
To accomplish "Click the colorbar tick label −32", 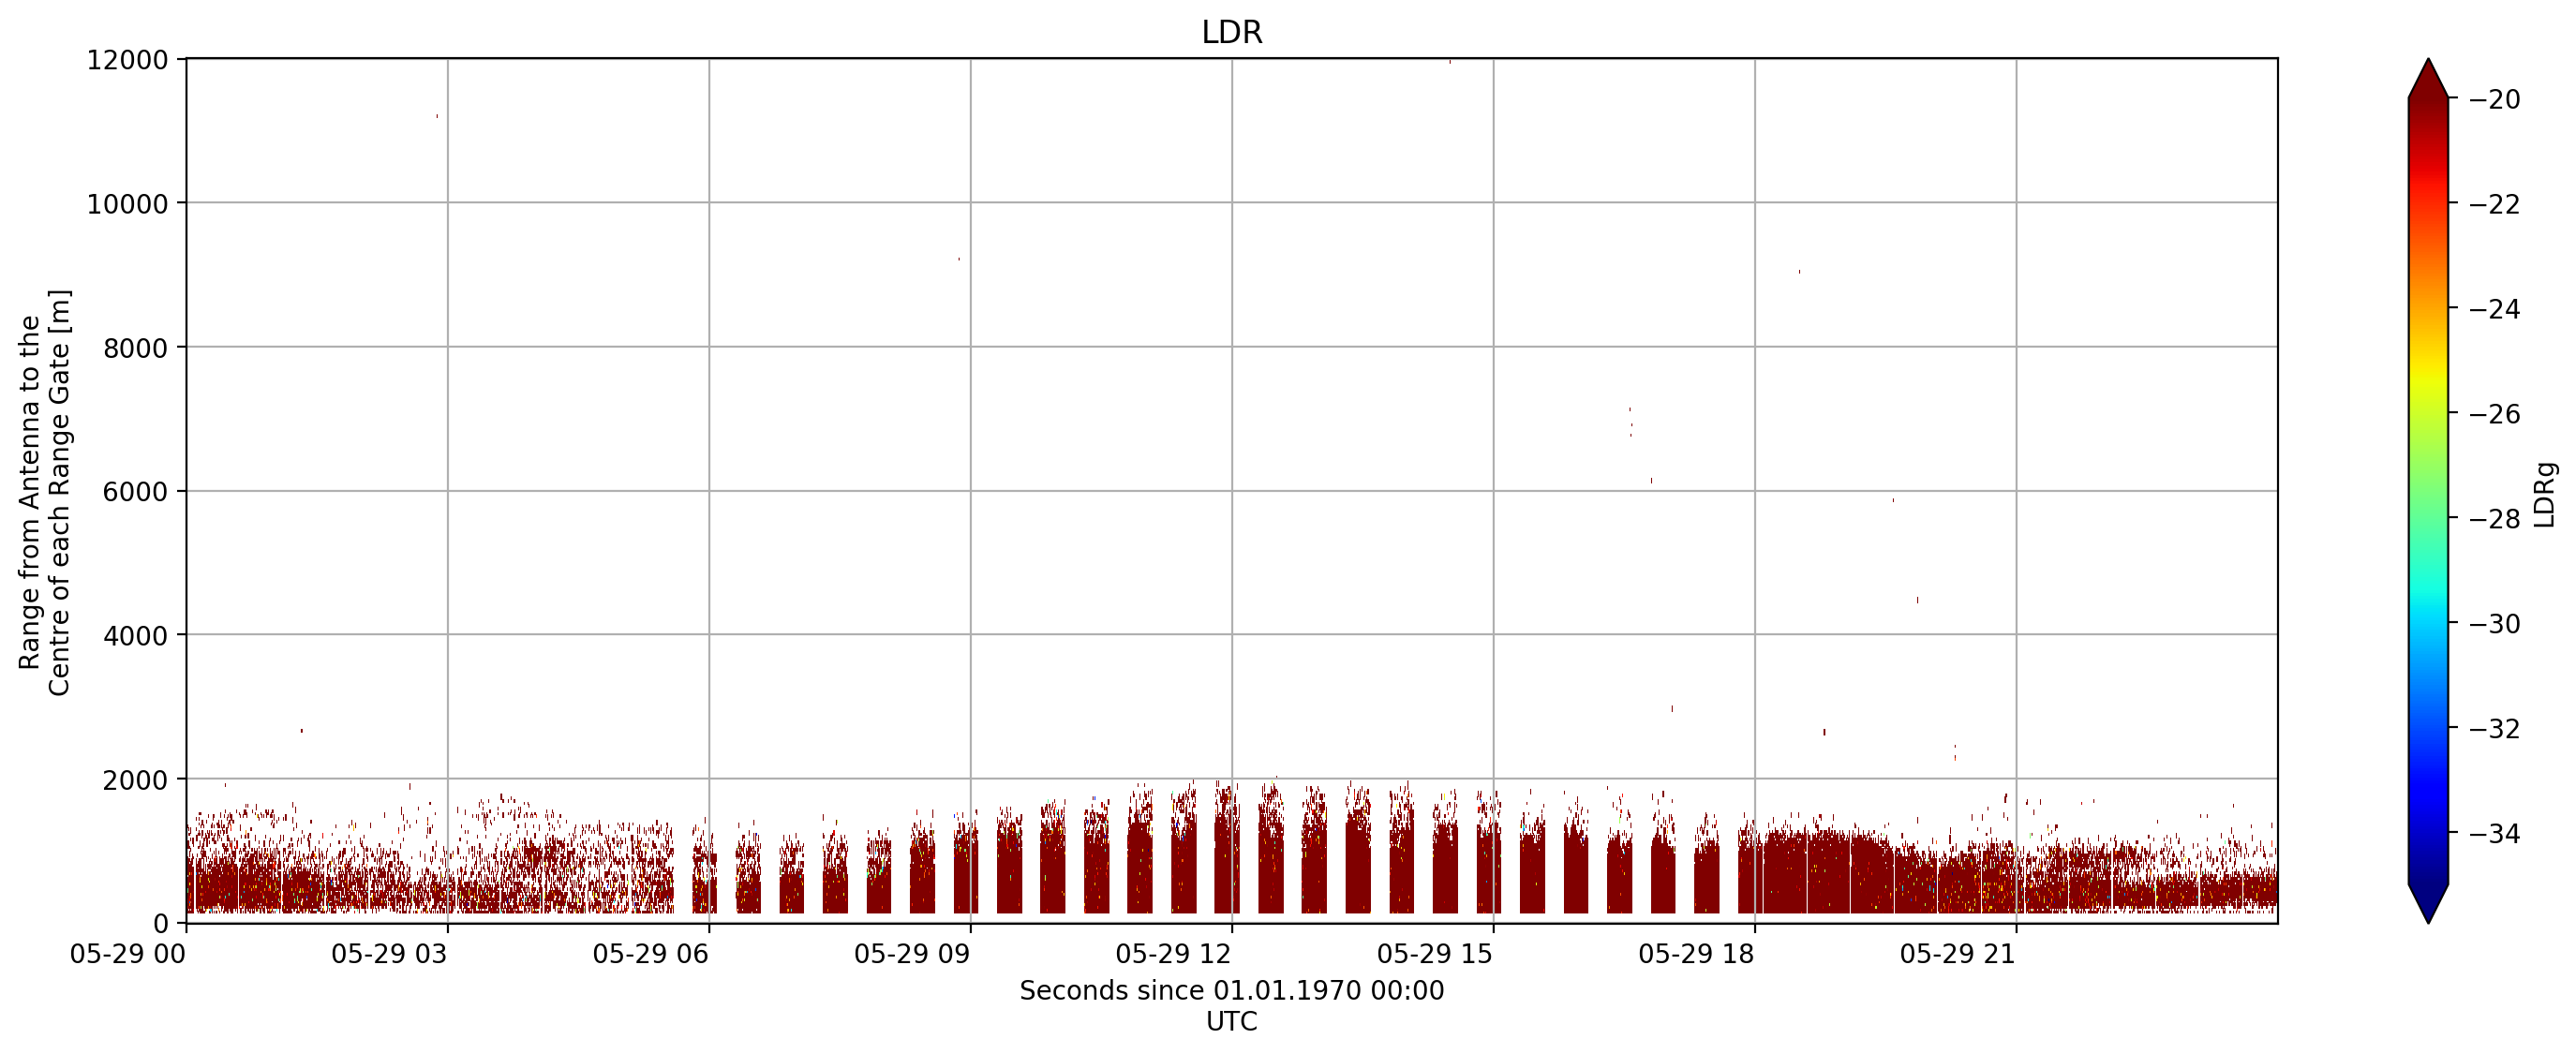I will (x=2495, y=729).
